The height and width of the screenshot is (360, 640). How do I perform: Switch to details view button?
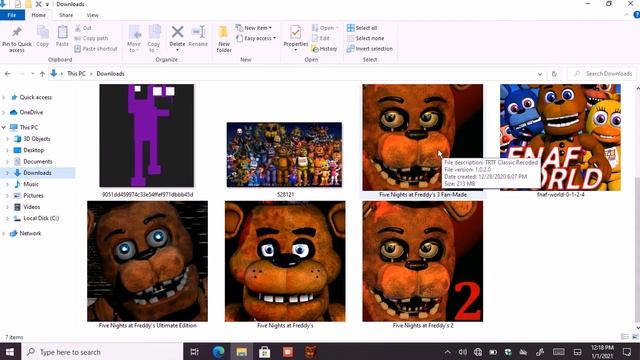tap(624, 337)
